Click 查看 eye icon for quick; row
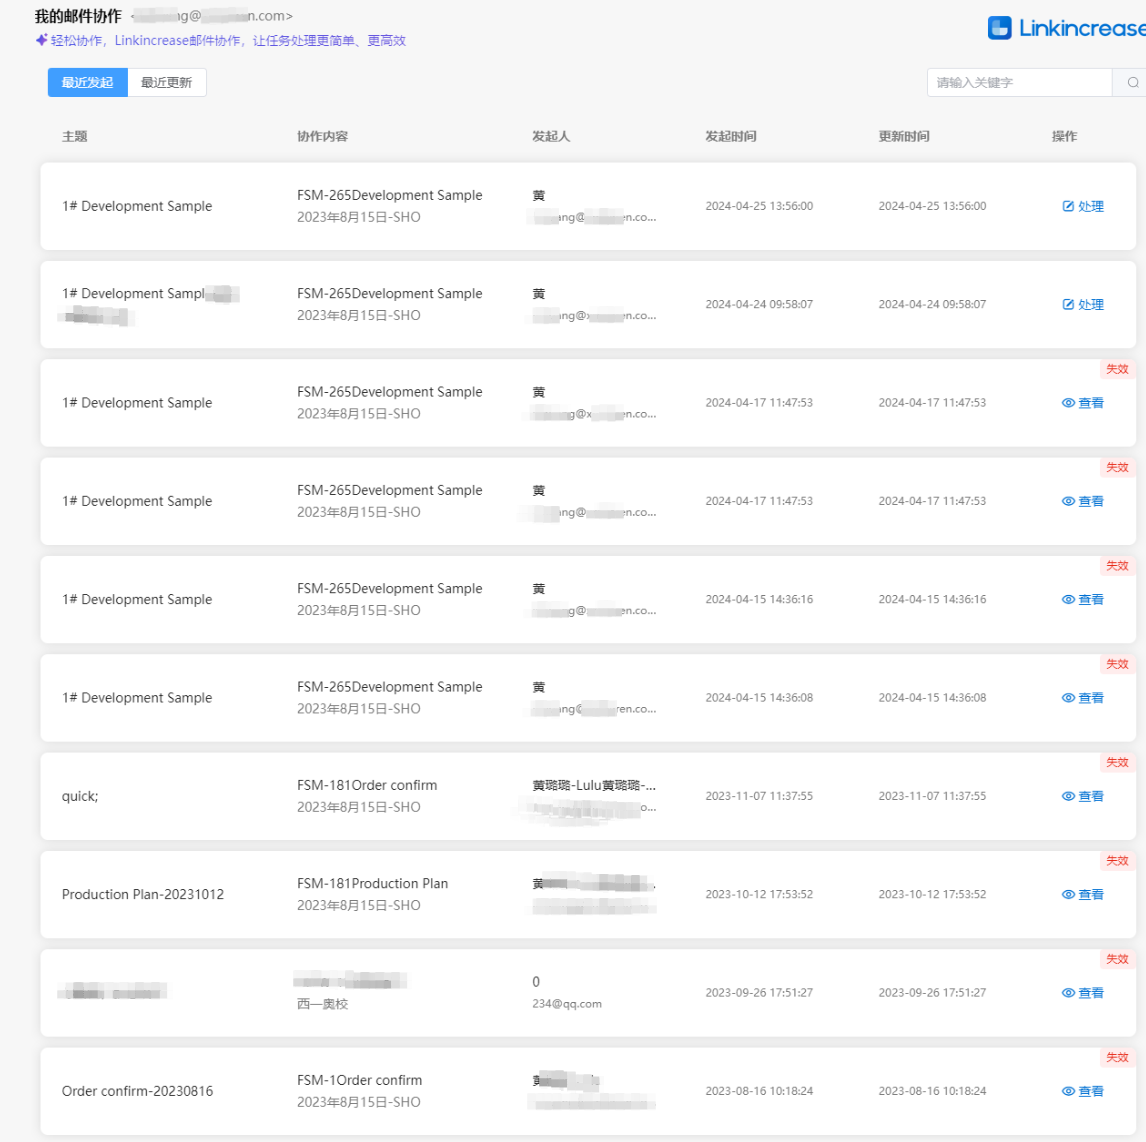 1068,796
